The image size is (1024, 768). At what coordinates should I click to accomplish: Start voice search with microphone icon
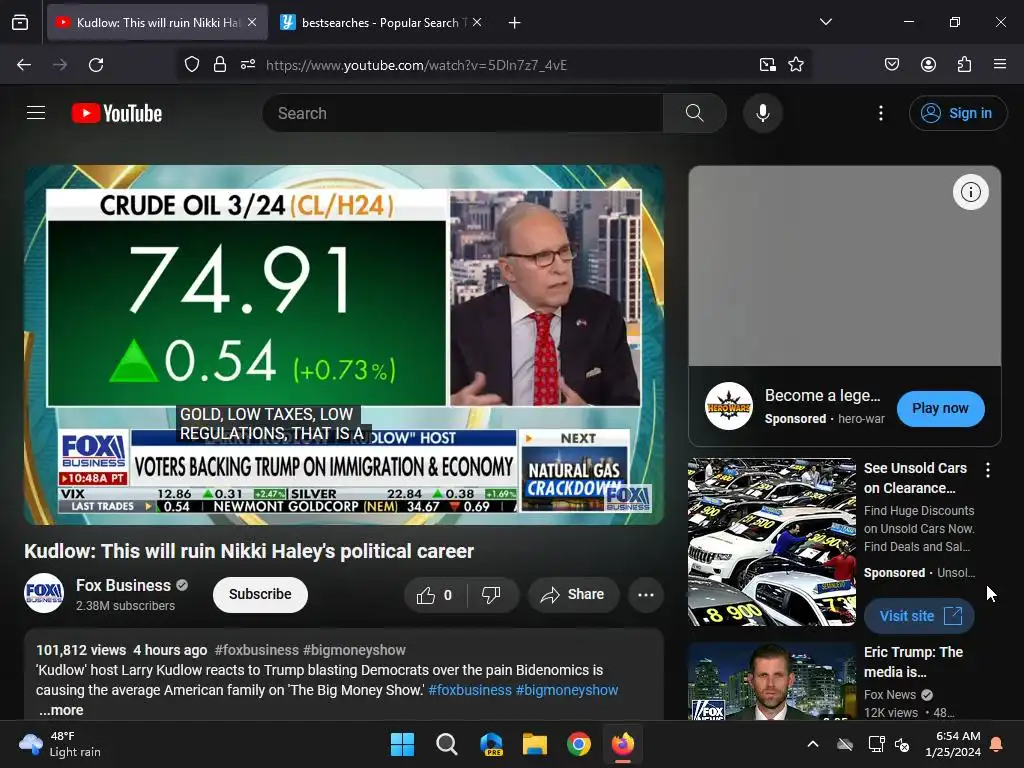pos(763,113)
